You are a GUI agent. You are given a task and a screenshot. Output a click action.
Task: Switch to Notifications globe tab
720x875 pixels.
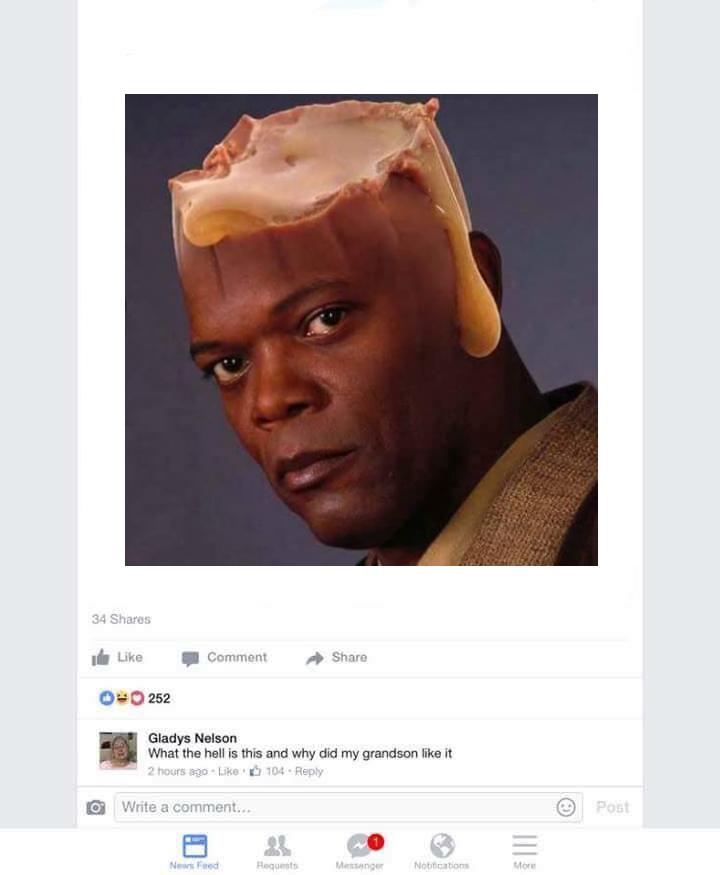click(441, 851)
